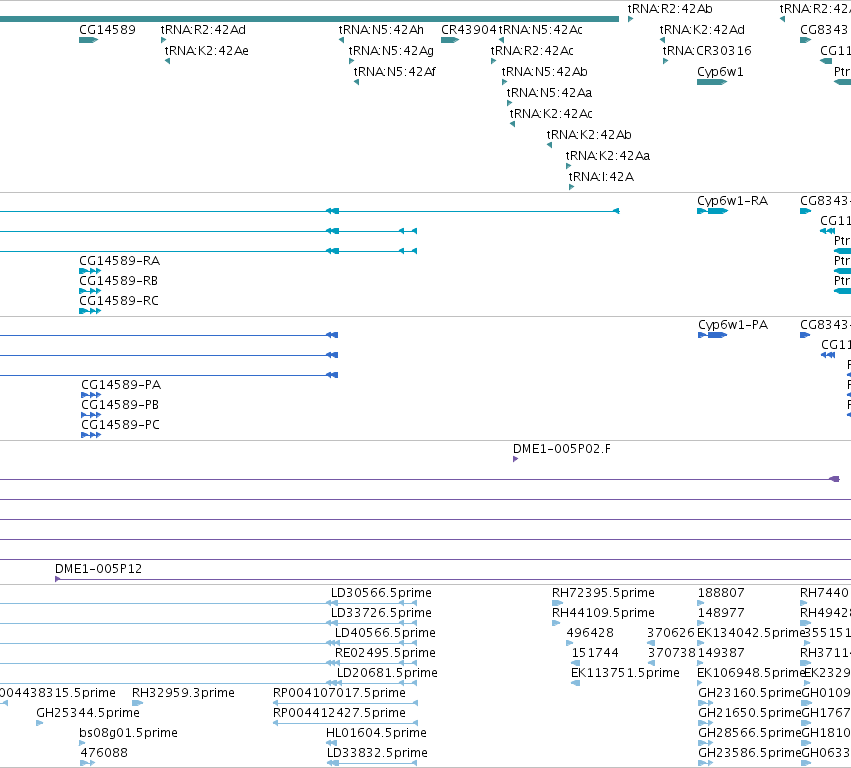Select the Cyp6w1-RA transcript glyph

pos(712,211)
